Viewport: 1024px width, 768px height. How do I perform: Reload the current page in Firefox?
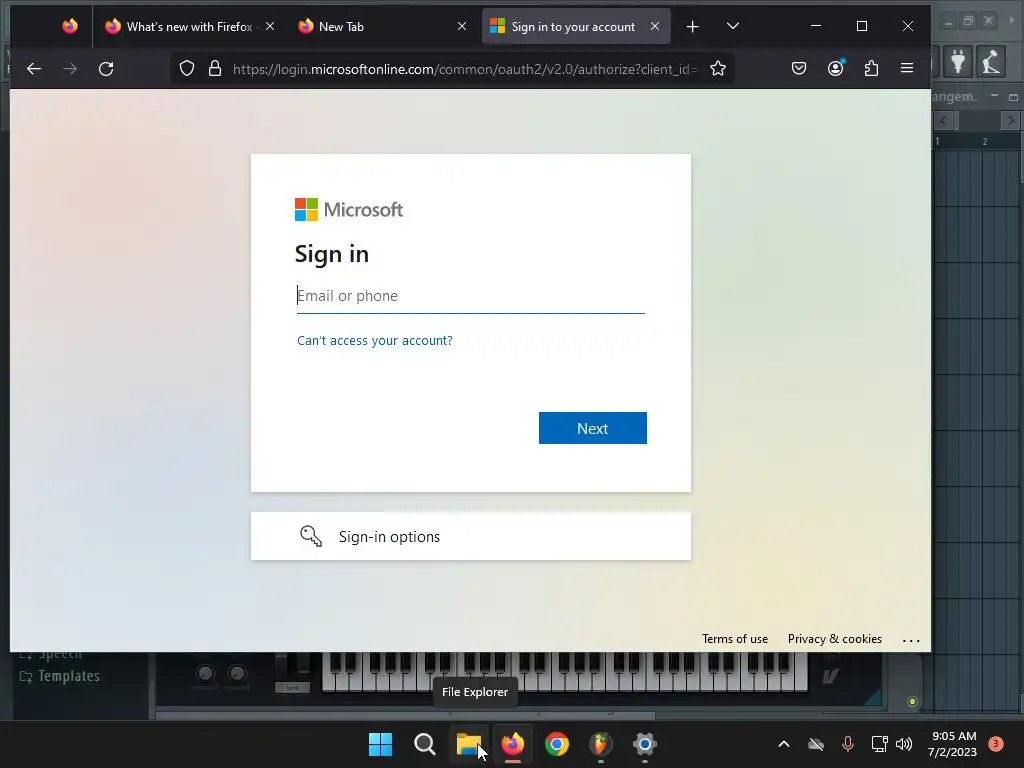pyautogui.click(x=106, y=69)
